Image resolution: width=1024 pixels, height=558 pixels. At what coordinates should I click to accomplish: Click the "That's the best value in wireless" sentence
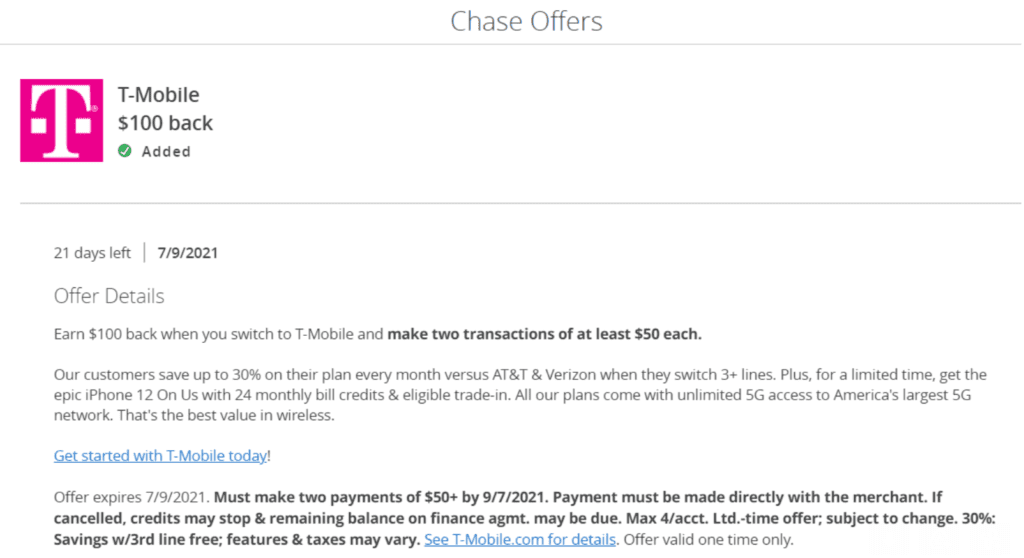[236, 414]
